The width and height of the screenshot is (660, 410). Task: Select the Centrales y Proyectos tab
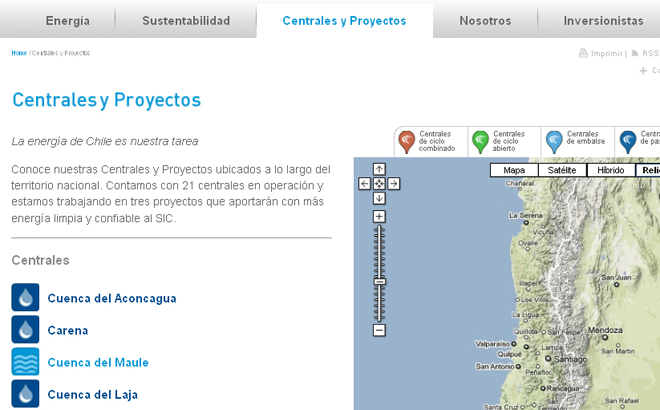click(344, 21)
